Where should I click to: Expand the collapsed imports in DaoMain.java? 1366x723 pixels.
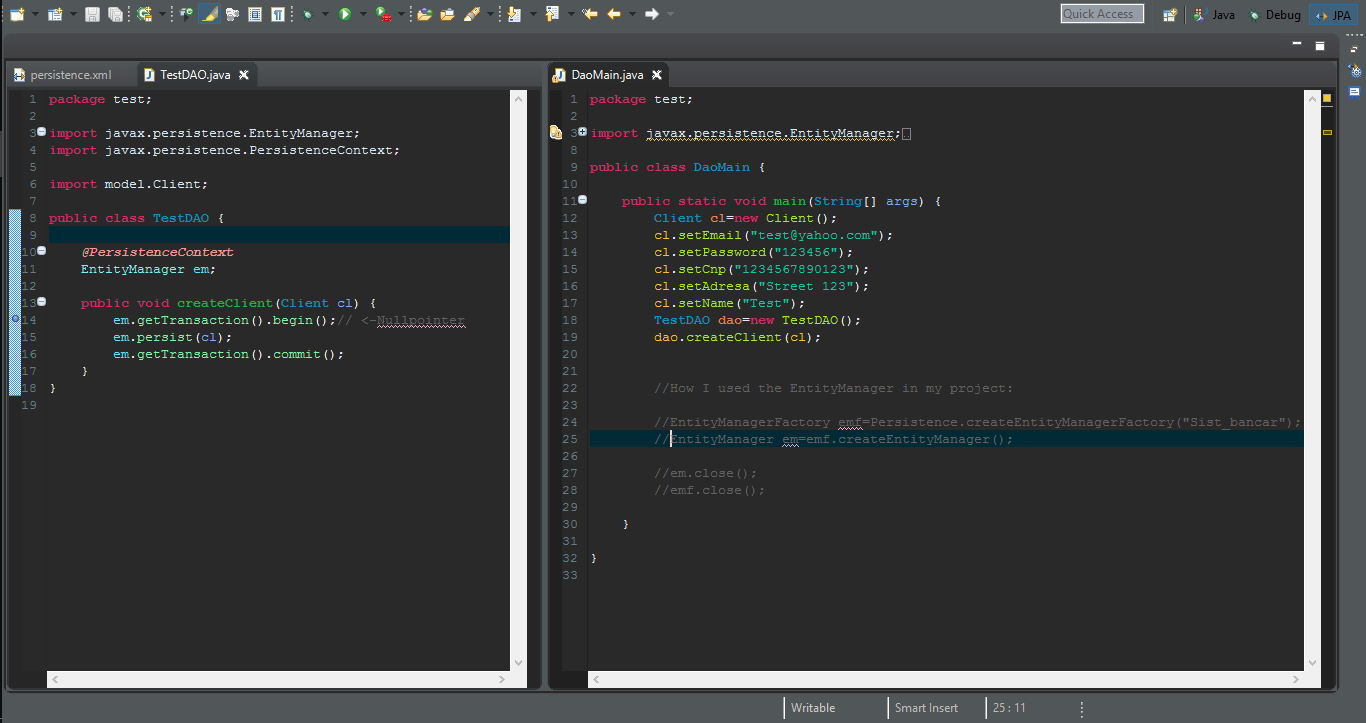pos(582,132)
